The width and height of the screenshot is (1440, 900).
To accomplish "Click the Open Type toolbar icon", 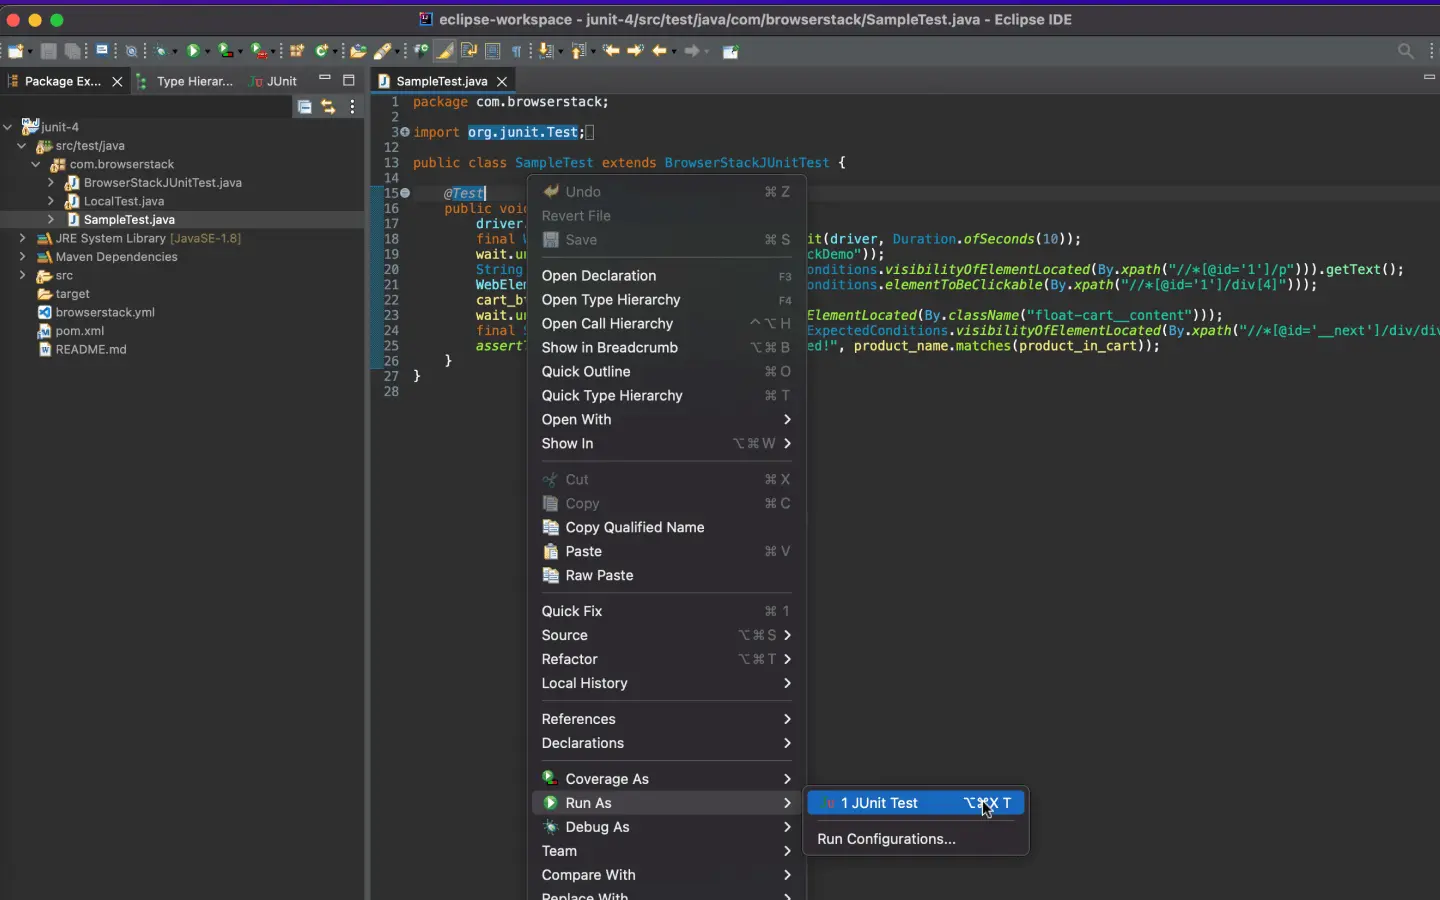I will [x=358, y=51].
